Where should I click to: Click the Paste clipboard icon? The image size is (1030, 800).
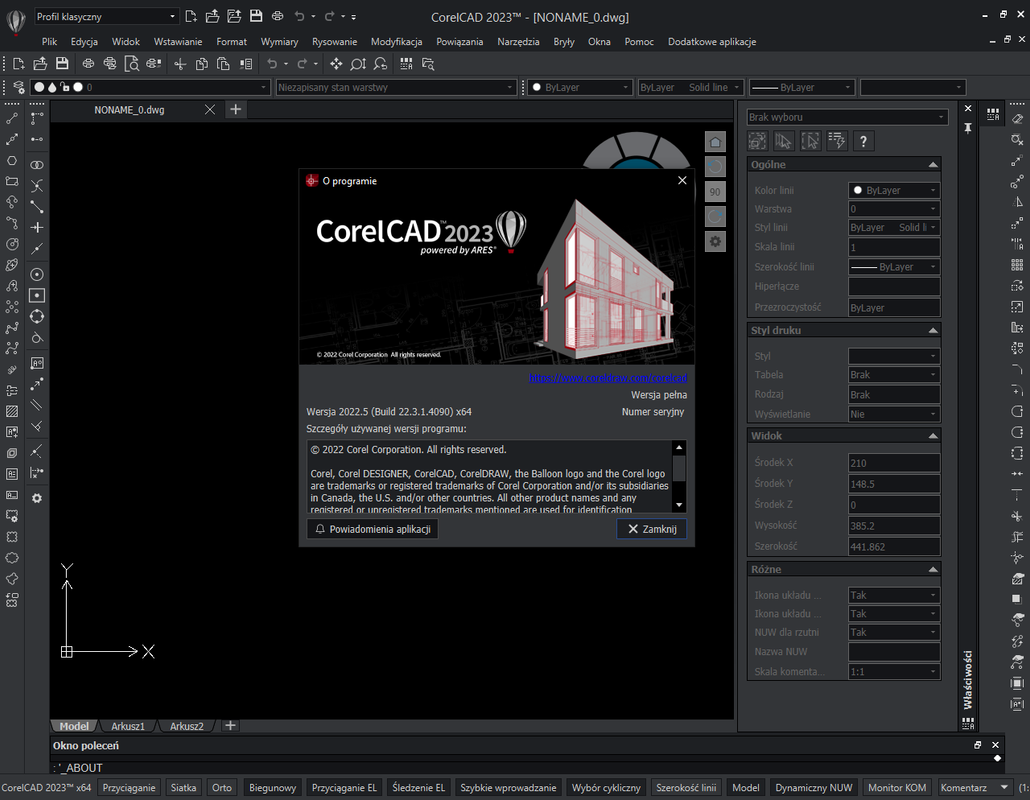click(x=223, y=64)
